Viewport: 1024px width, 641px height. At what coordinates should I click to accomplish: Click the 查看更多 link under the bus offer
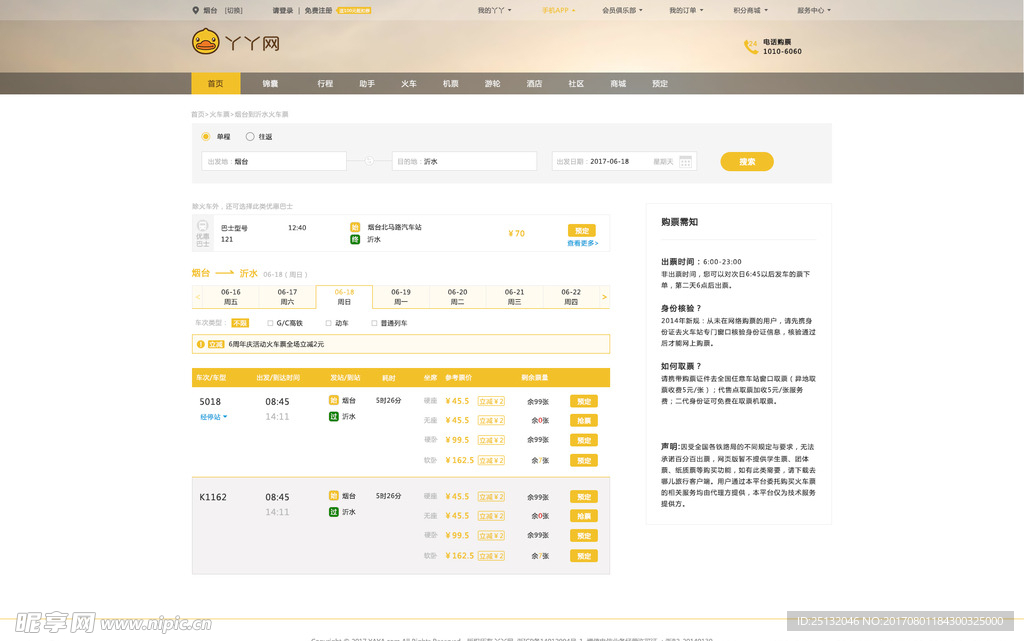pyautogui.click(x=583, y=243)
